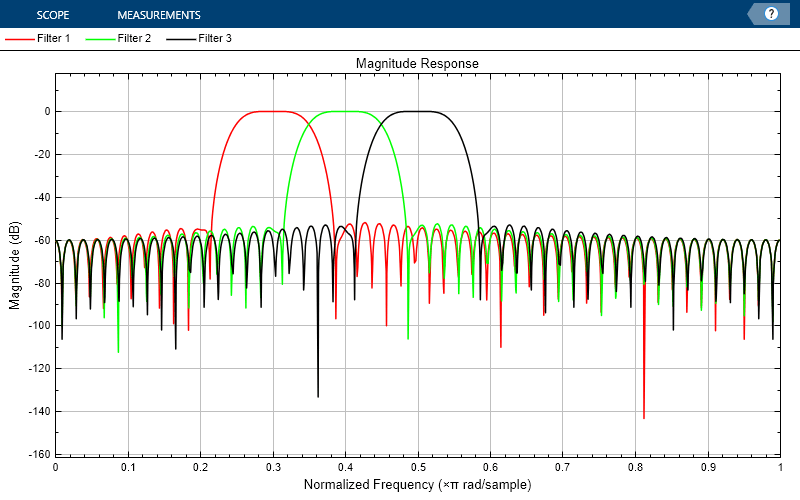Switch to the SCOPE tab
Viewport: 800px width, 500px height.
(x=53, y=15)
